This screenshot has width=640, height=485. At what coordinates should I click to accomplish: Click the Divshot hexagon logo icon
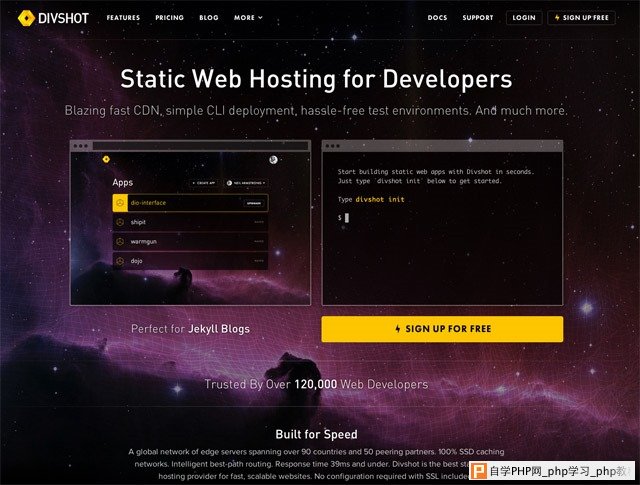tap(26, 18)
